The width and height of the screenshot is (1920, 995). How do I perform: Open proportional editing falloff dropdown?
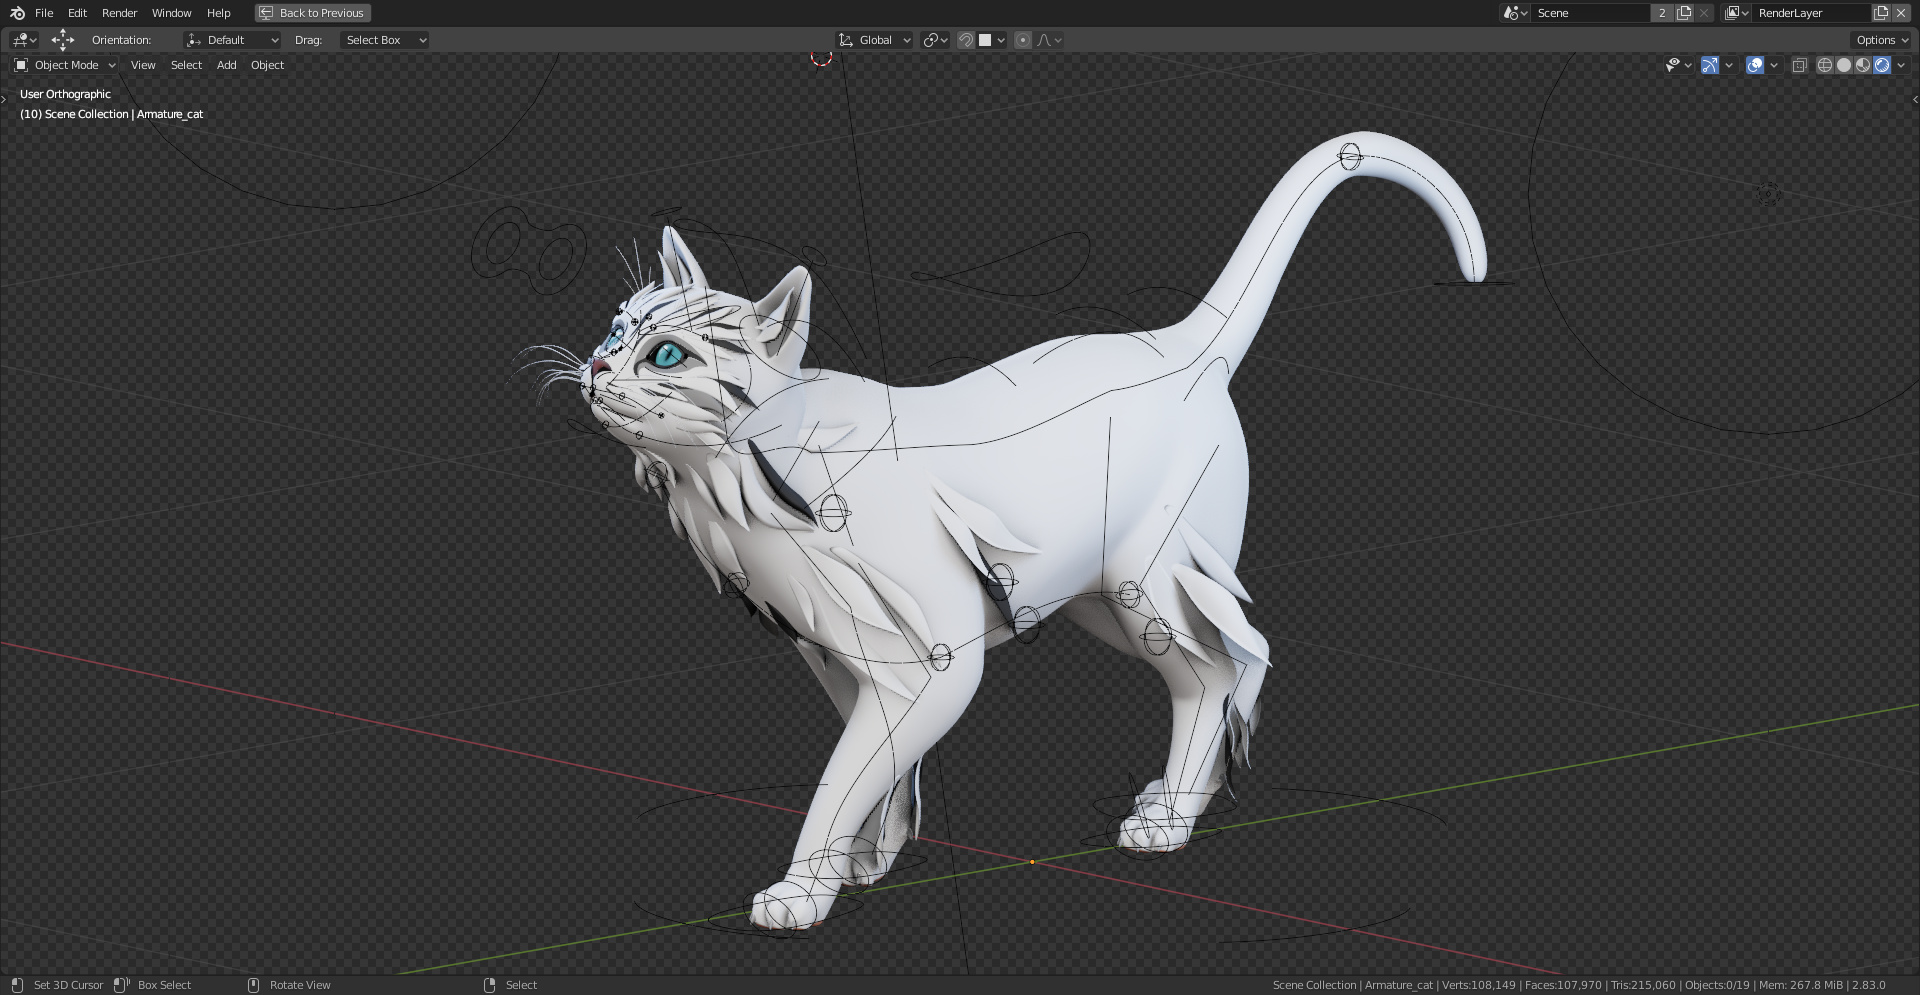click(x=1049, y=40)
